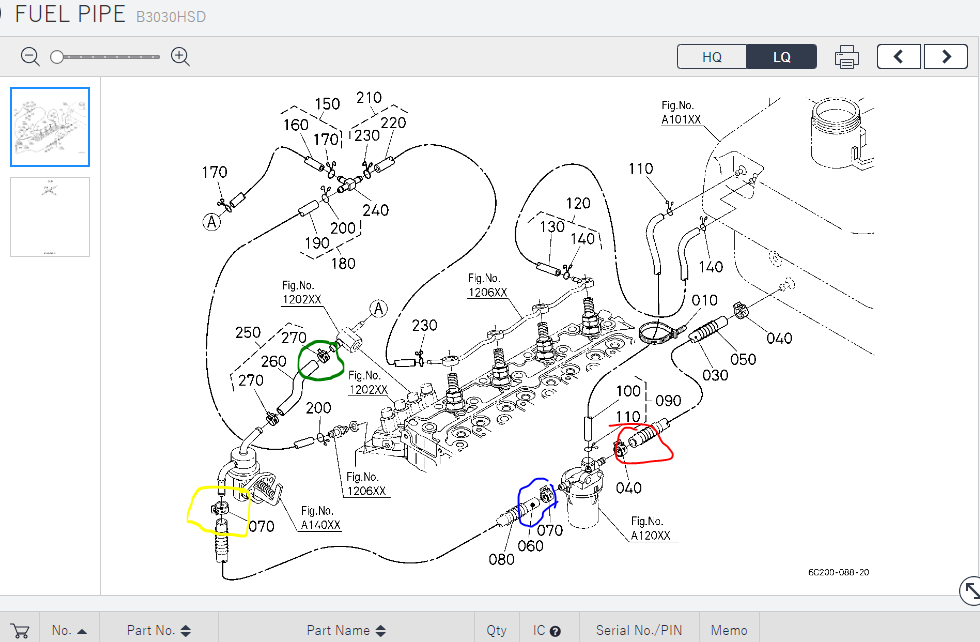Click the zoom out magnifier icon
Image resolution: width=980 pixels, height=642 pixels.
pos(30,57)
